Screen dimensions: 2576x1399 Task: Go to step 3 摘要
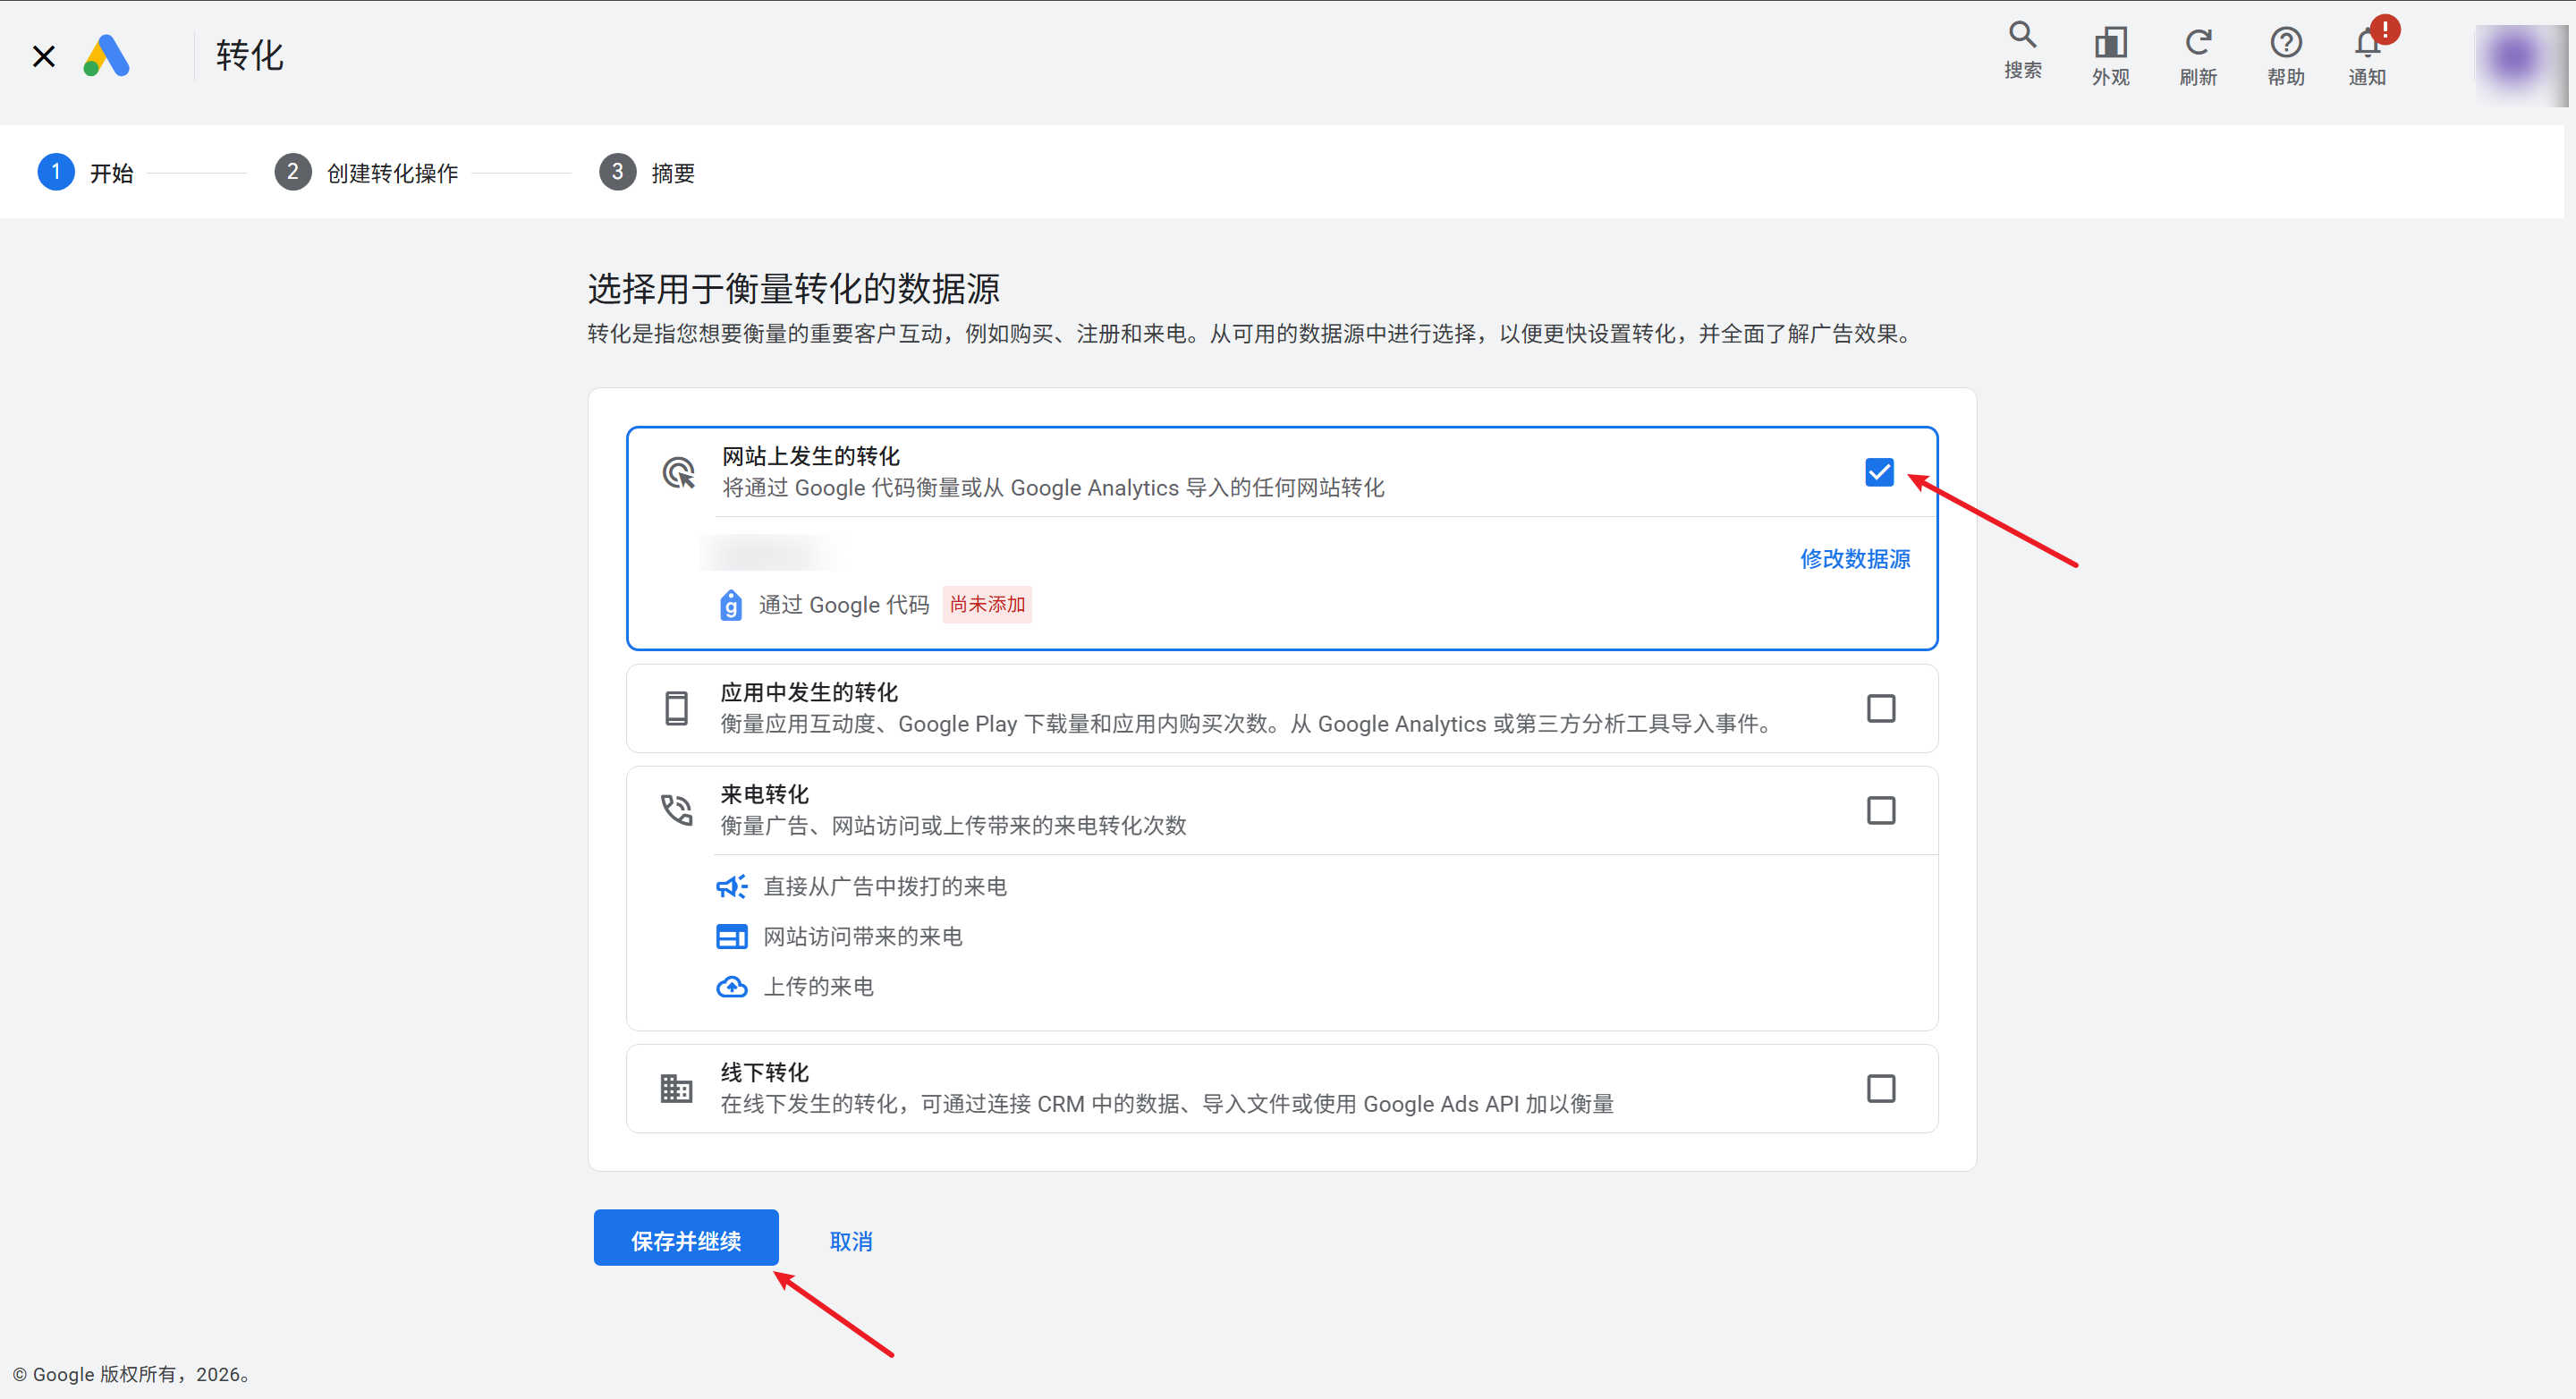click(x=647, y=173)
